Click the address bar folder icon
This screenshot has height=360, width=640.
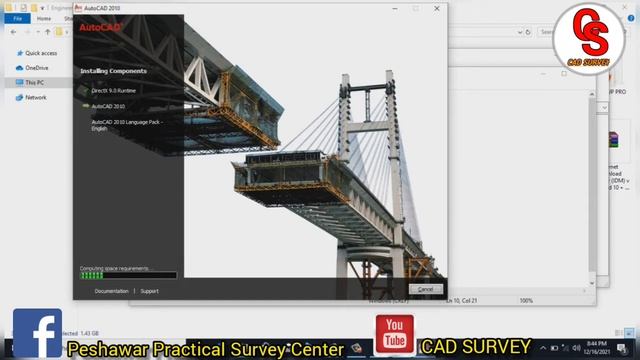(59, 32)
